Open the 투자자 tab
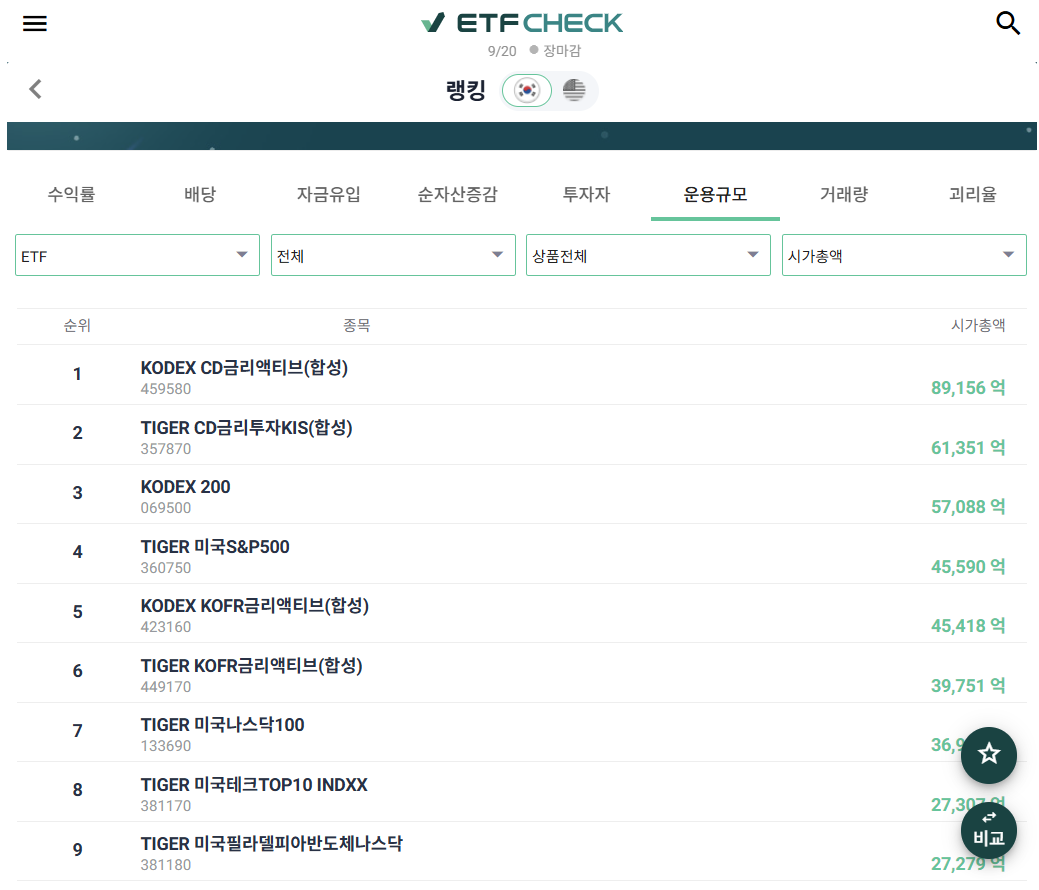This screenshot has height=890, width=1039. click(x=586, y=194)
